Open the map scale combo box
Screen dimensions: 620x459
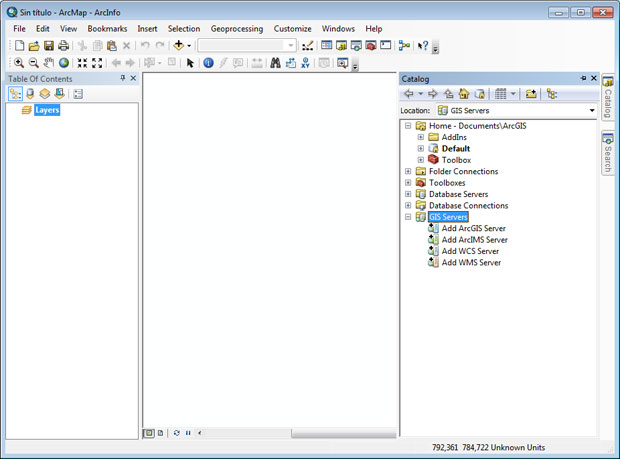[247, 45]
